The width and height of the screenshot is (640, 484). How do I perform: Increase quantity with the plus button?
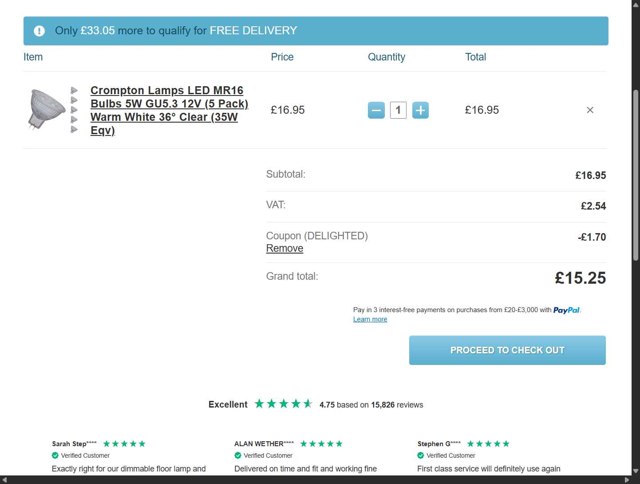pyautogui.click(x=420, y=110)
